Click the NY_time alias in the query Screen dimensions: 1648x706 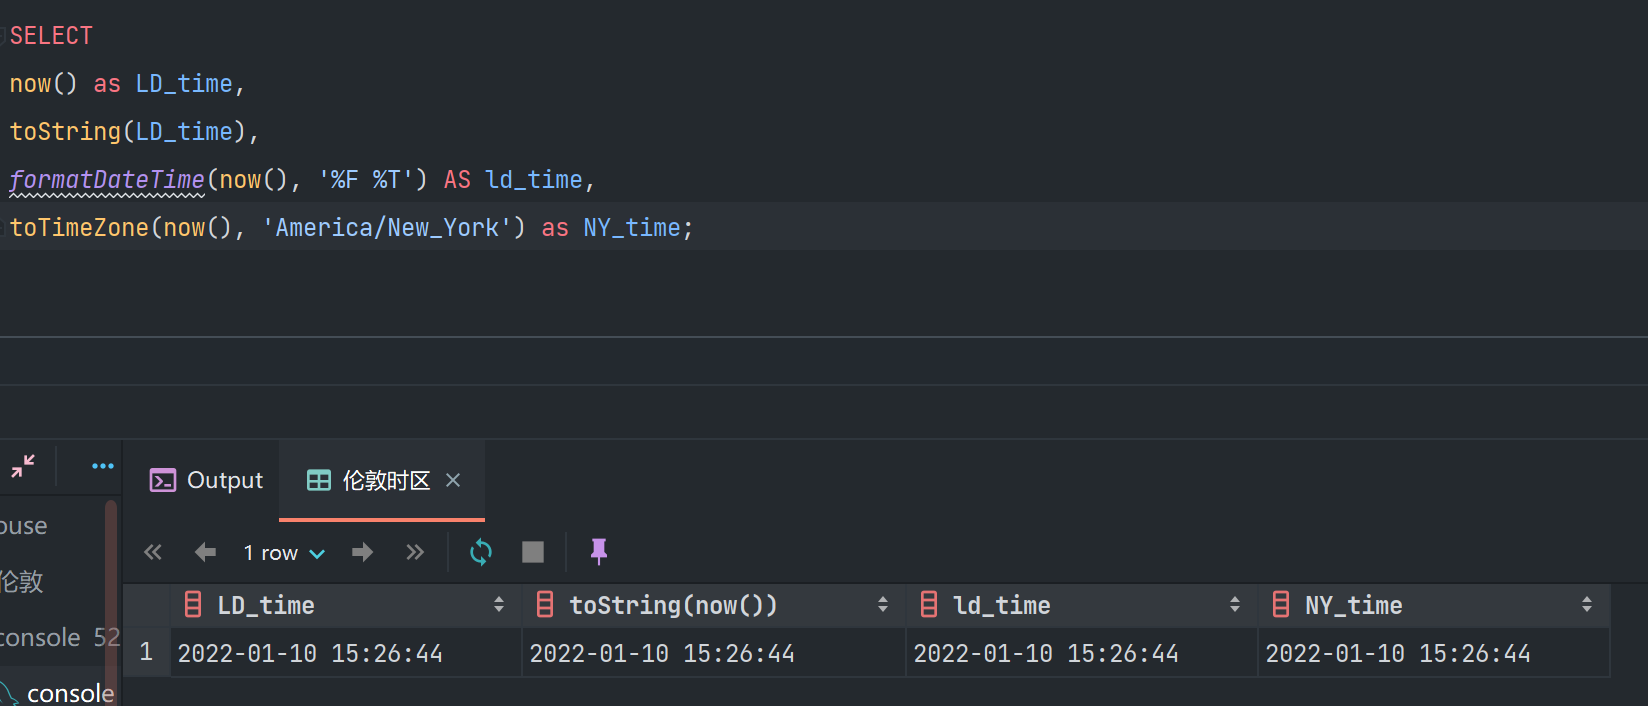(632, 228)
